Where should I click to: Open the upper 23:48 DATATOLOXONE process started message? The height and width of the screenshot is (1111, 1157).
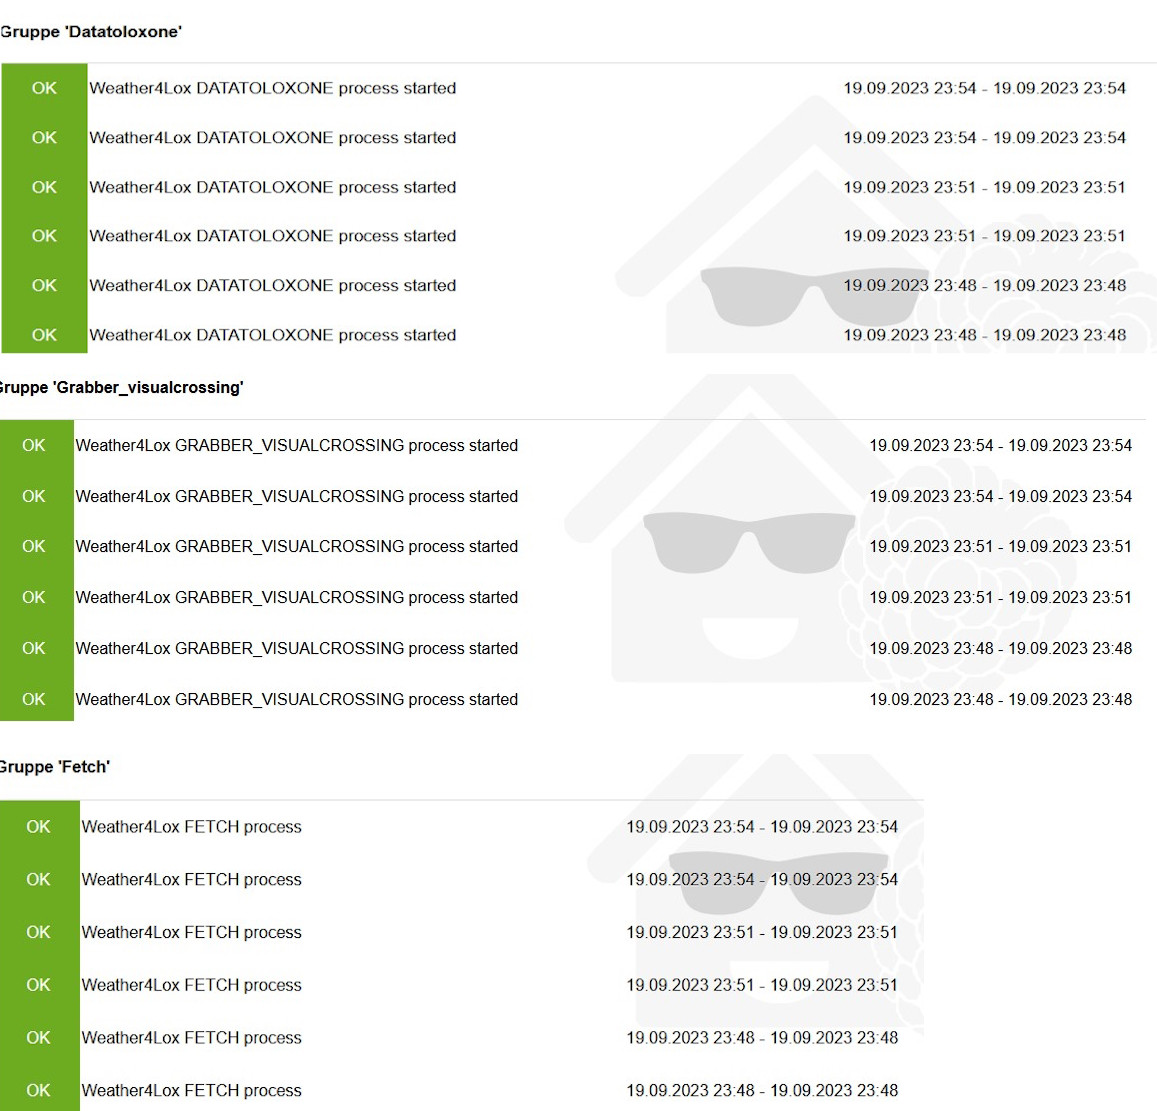[272, 285]
